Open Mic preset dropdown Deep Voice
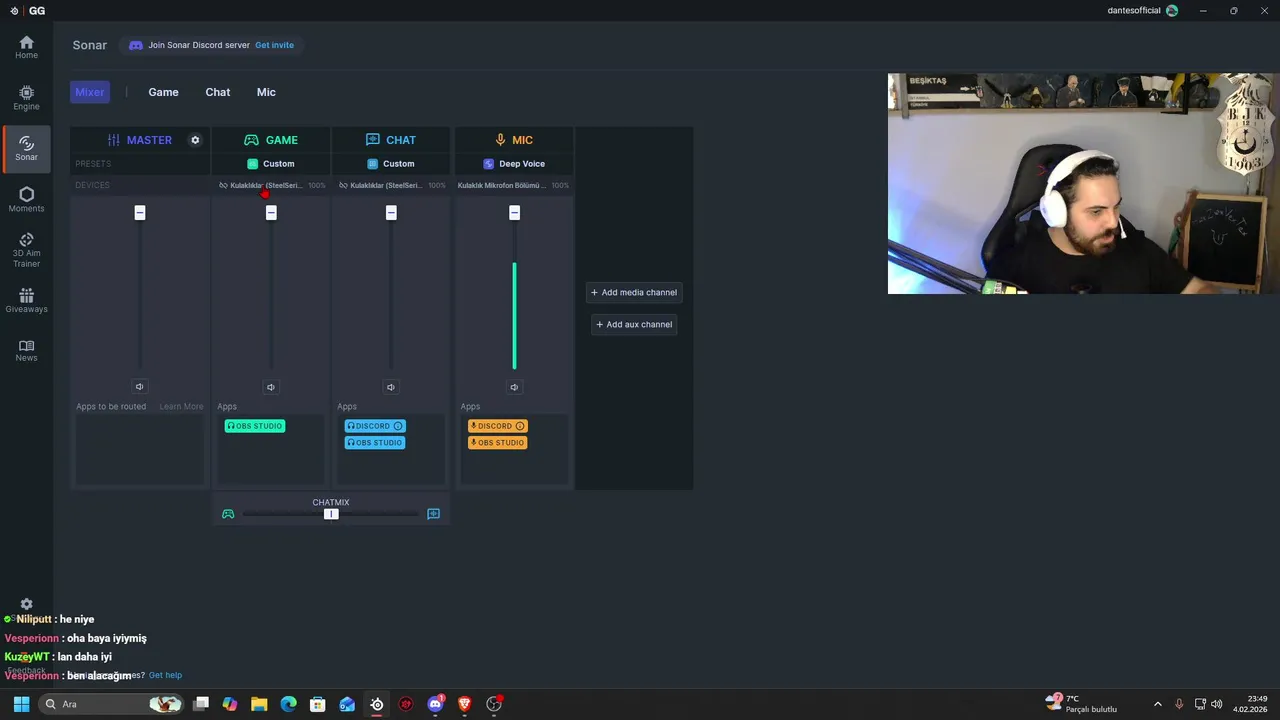The image size is (1280, 720). coord(514,164)
